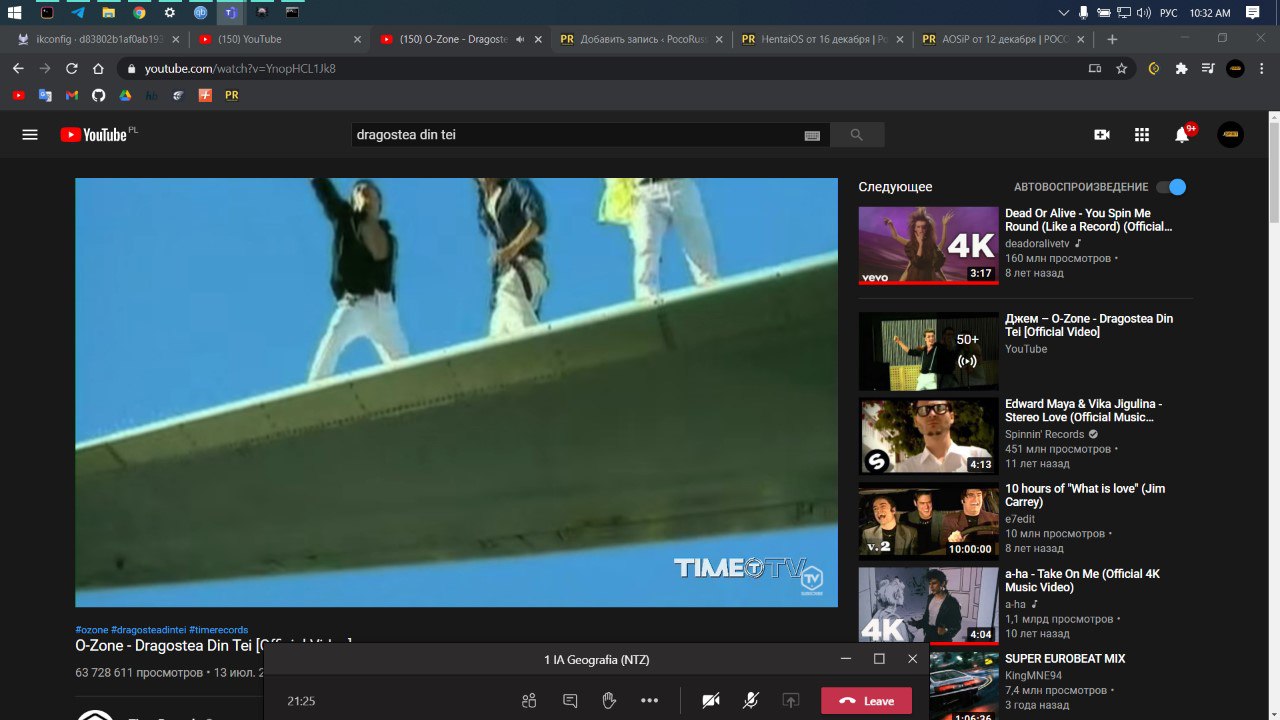This screenshot has width=1280, height=720.
Task: Open the Stereo Love video thumbnail
Action: (929, 436)
